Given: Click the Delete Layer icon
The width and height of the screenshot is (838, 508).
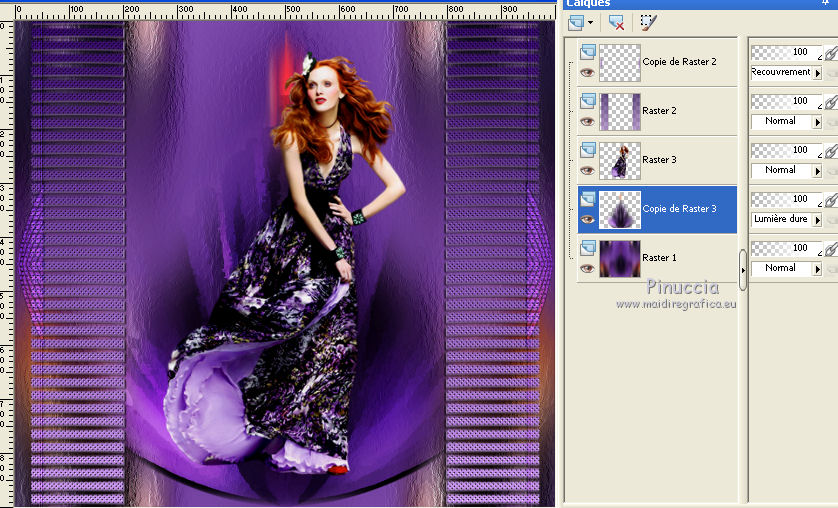Looking at the screenshot, I should (x=616, y=22).
